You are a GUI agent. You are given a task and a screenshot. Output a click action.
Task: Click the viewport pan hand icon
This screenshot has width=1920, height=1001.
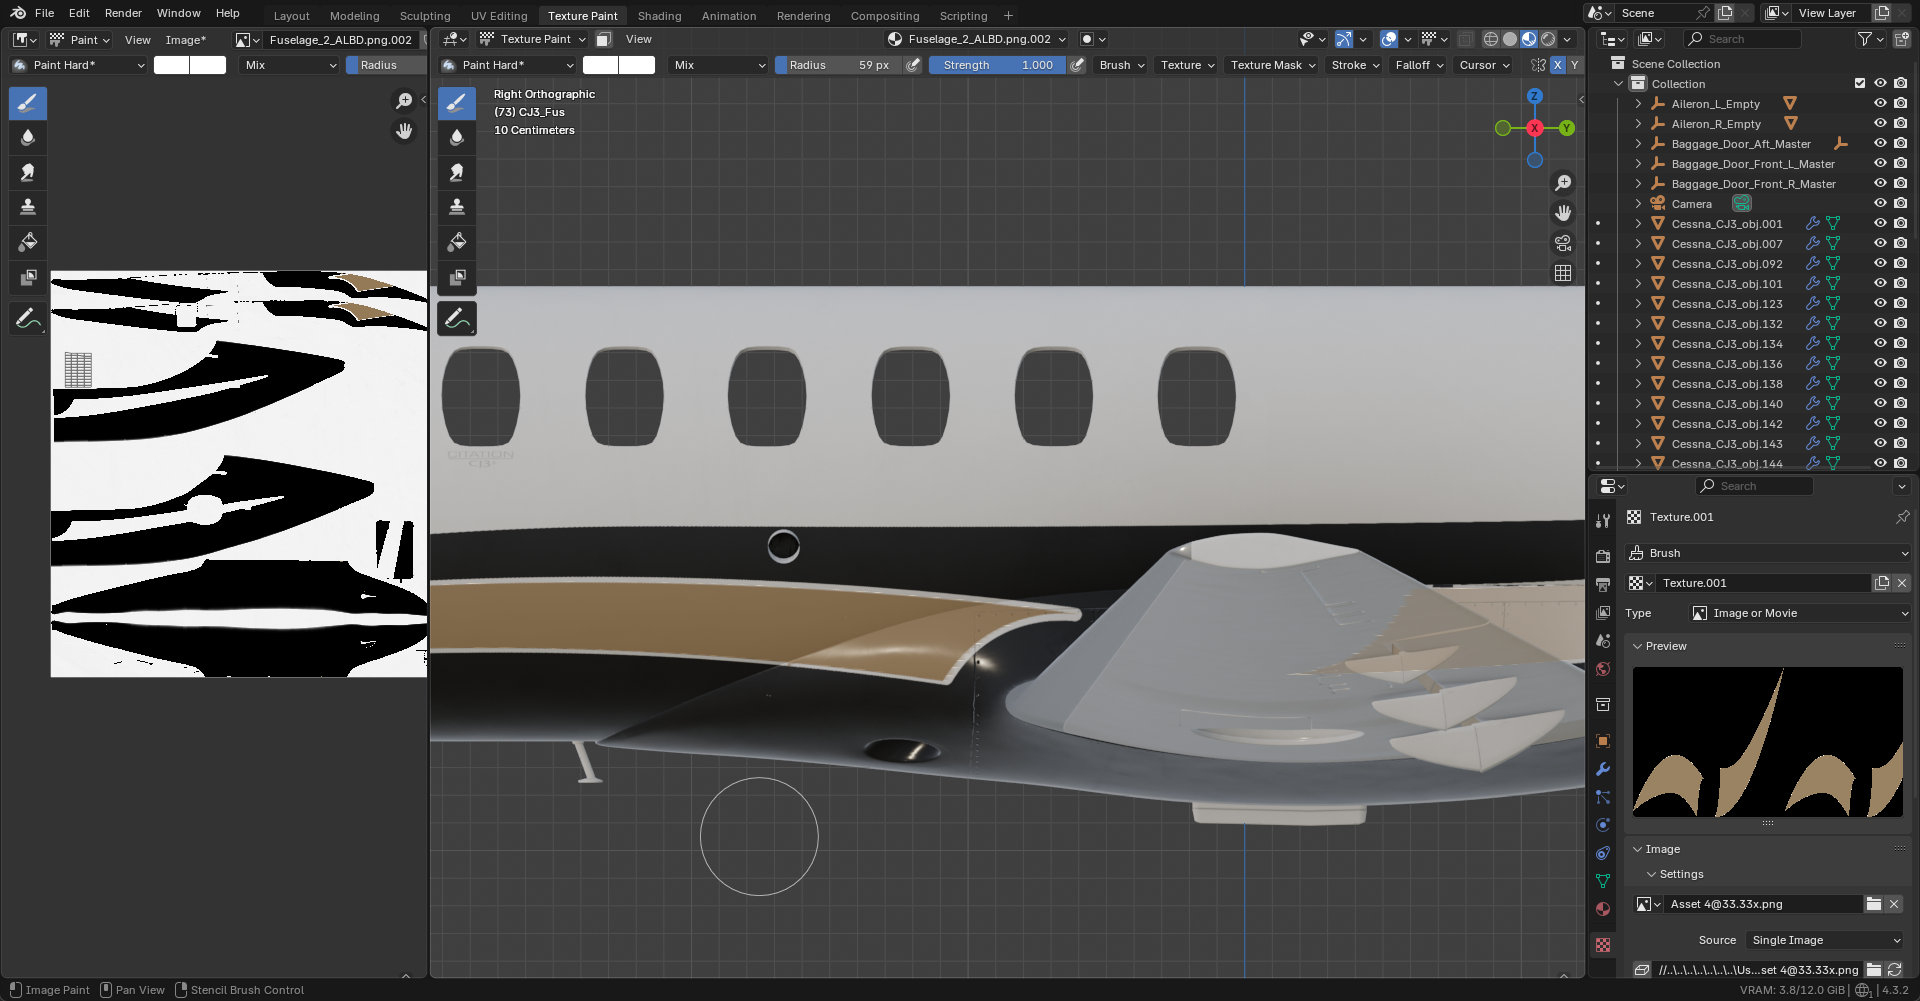(1563, 213)
